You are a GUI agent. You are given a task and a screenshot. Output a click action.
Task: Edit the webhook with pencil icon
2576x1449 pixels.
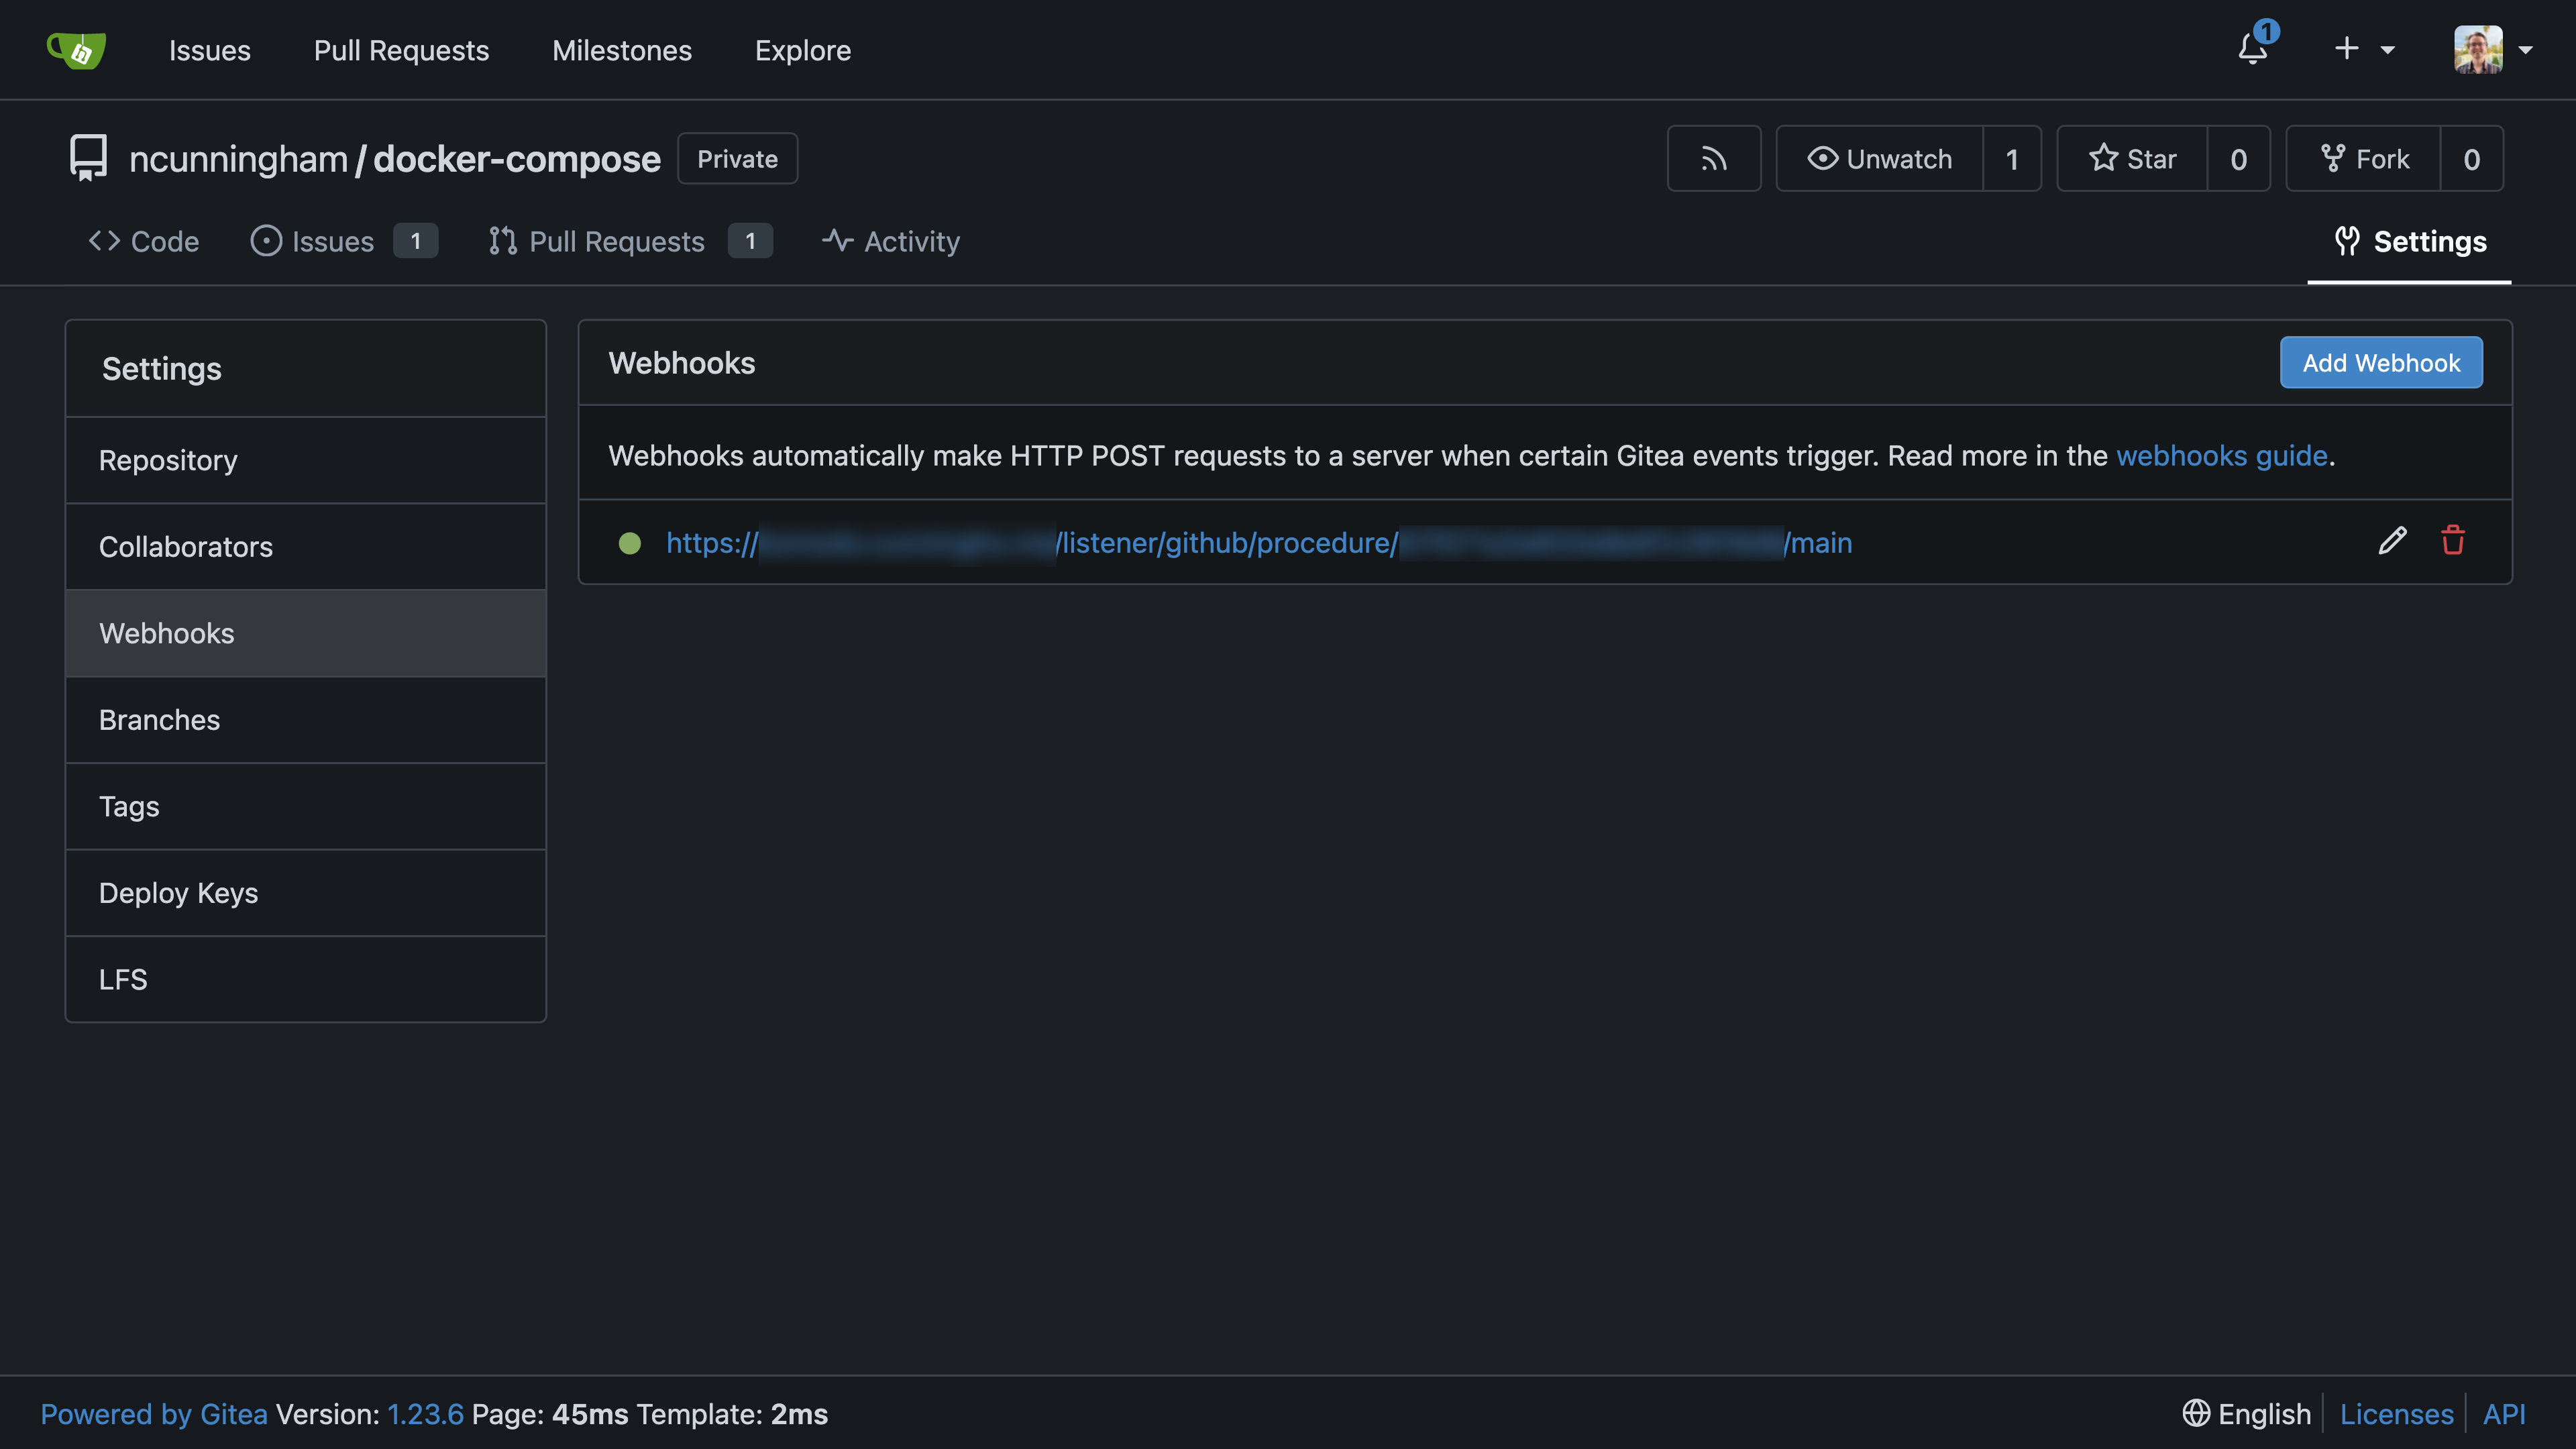(2392, 541)
